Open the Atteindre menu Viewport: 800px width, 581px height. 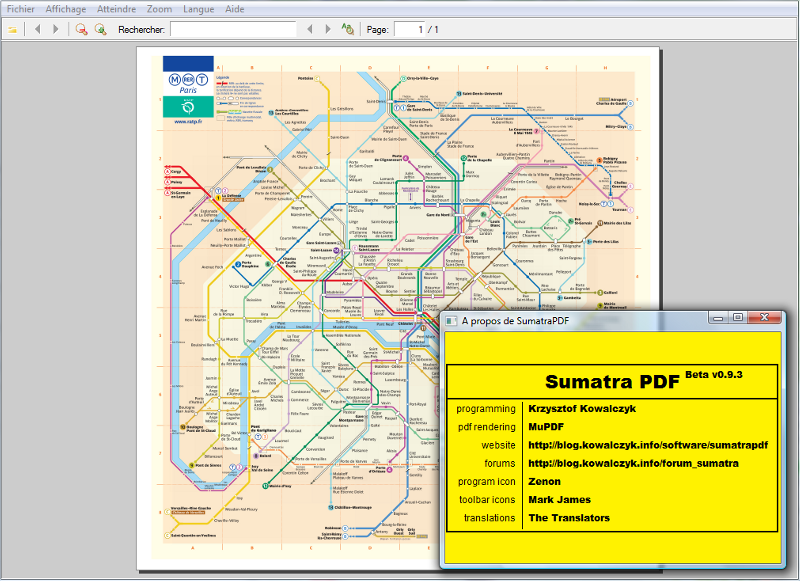click(x=116, y=9)
